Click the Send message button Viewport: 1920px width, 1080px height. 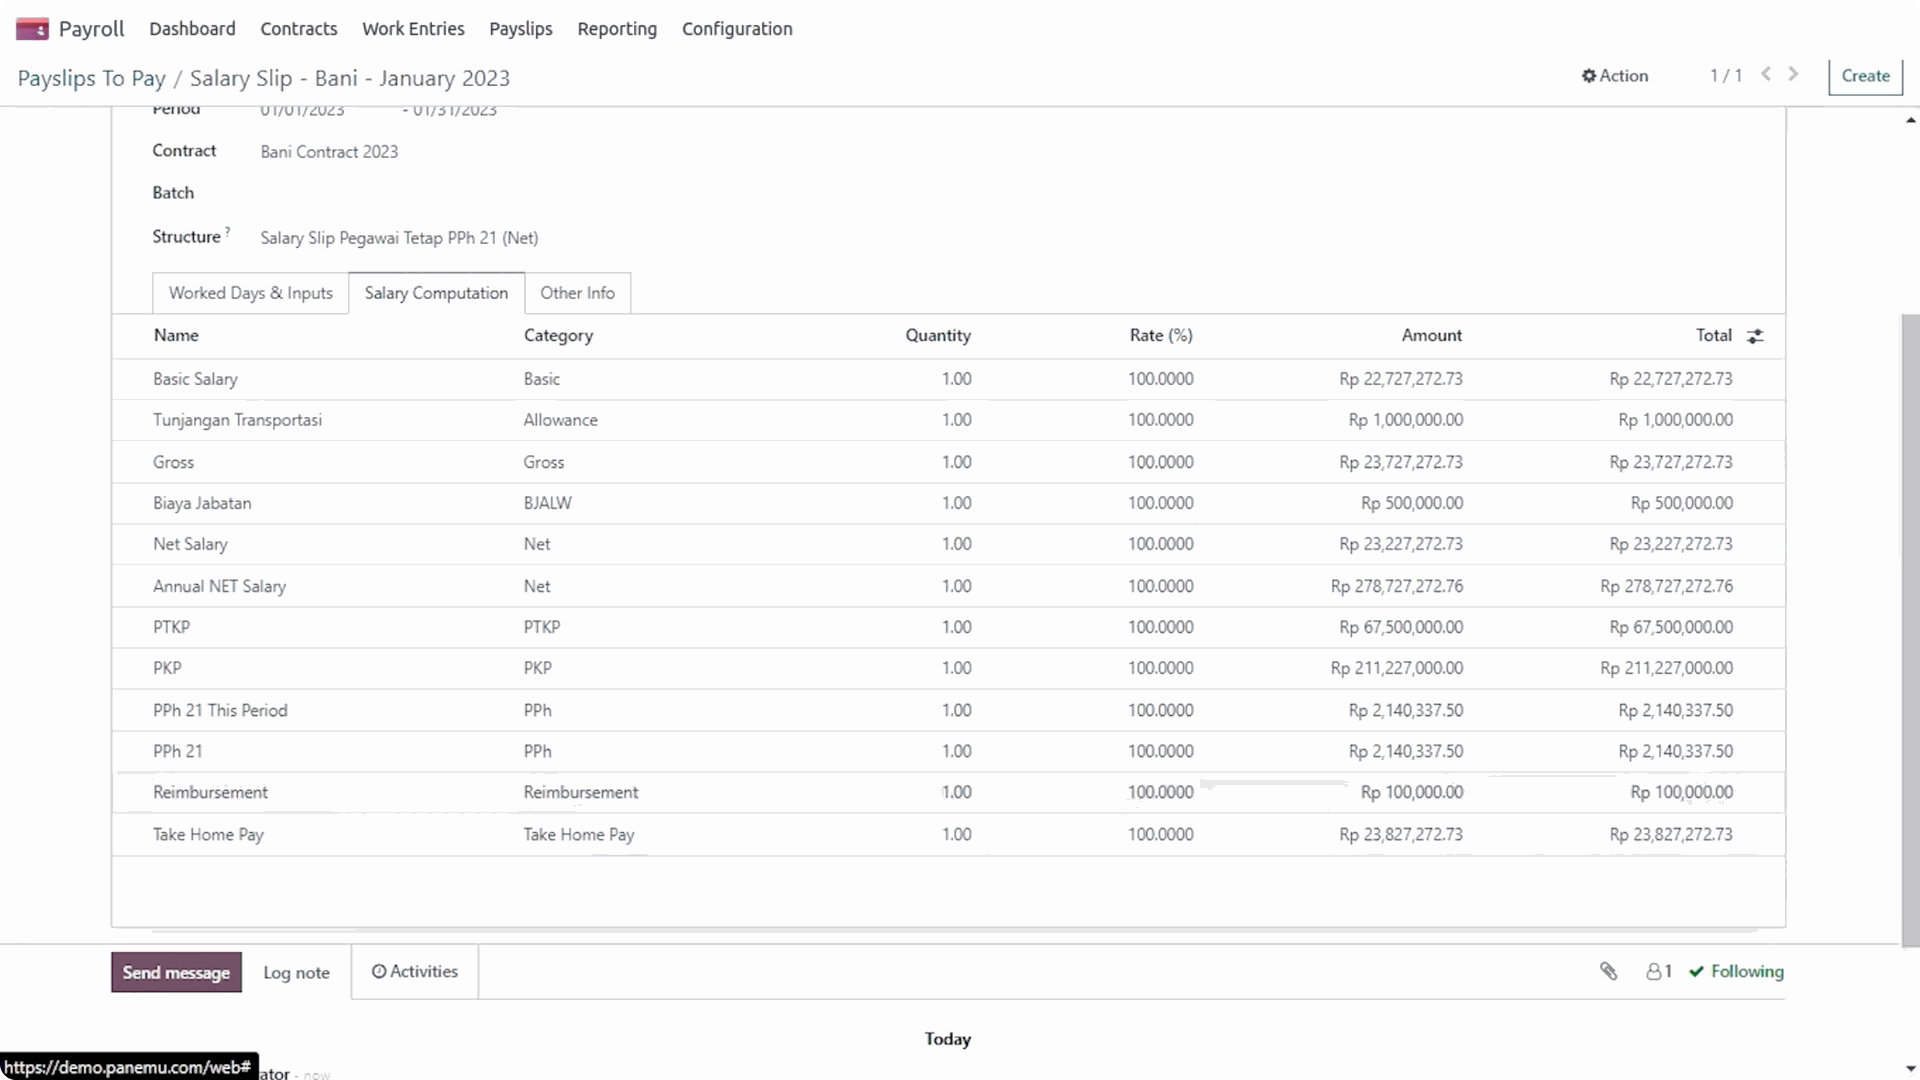coord(176,971)
